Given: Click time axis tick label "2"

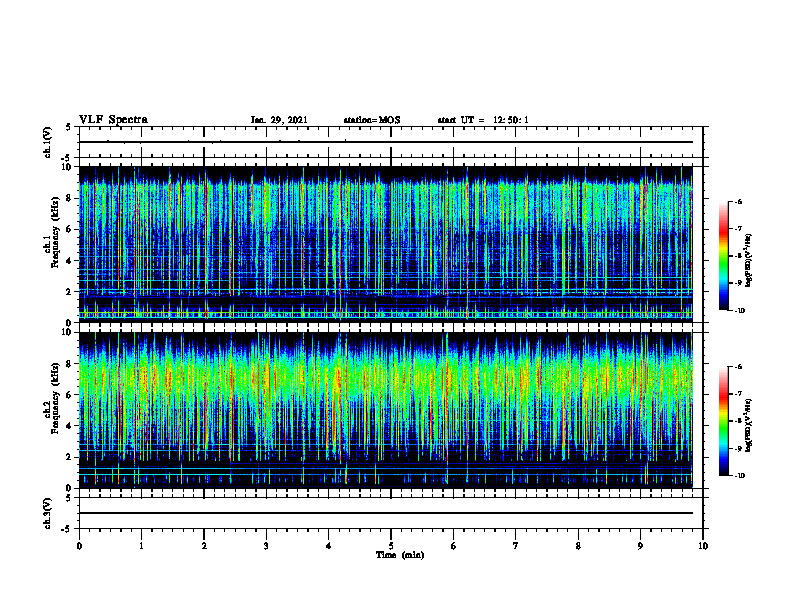Looking at the screenshot, I should pyautogui.click(x=204, y=546).
